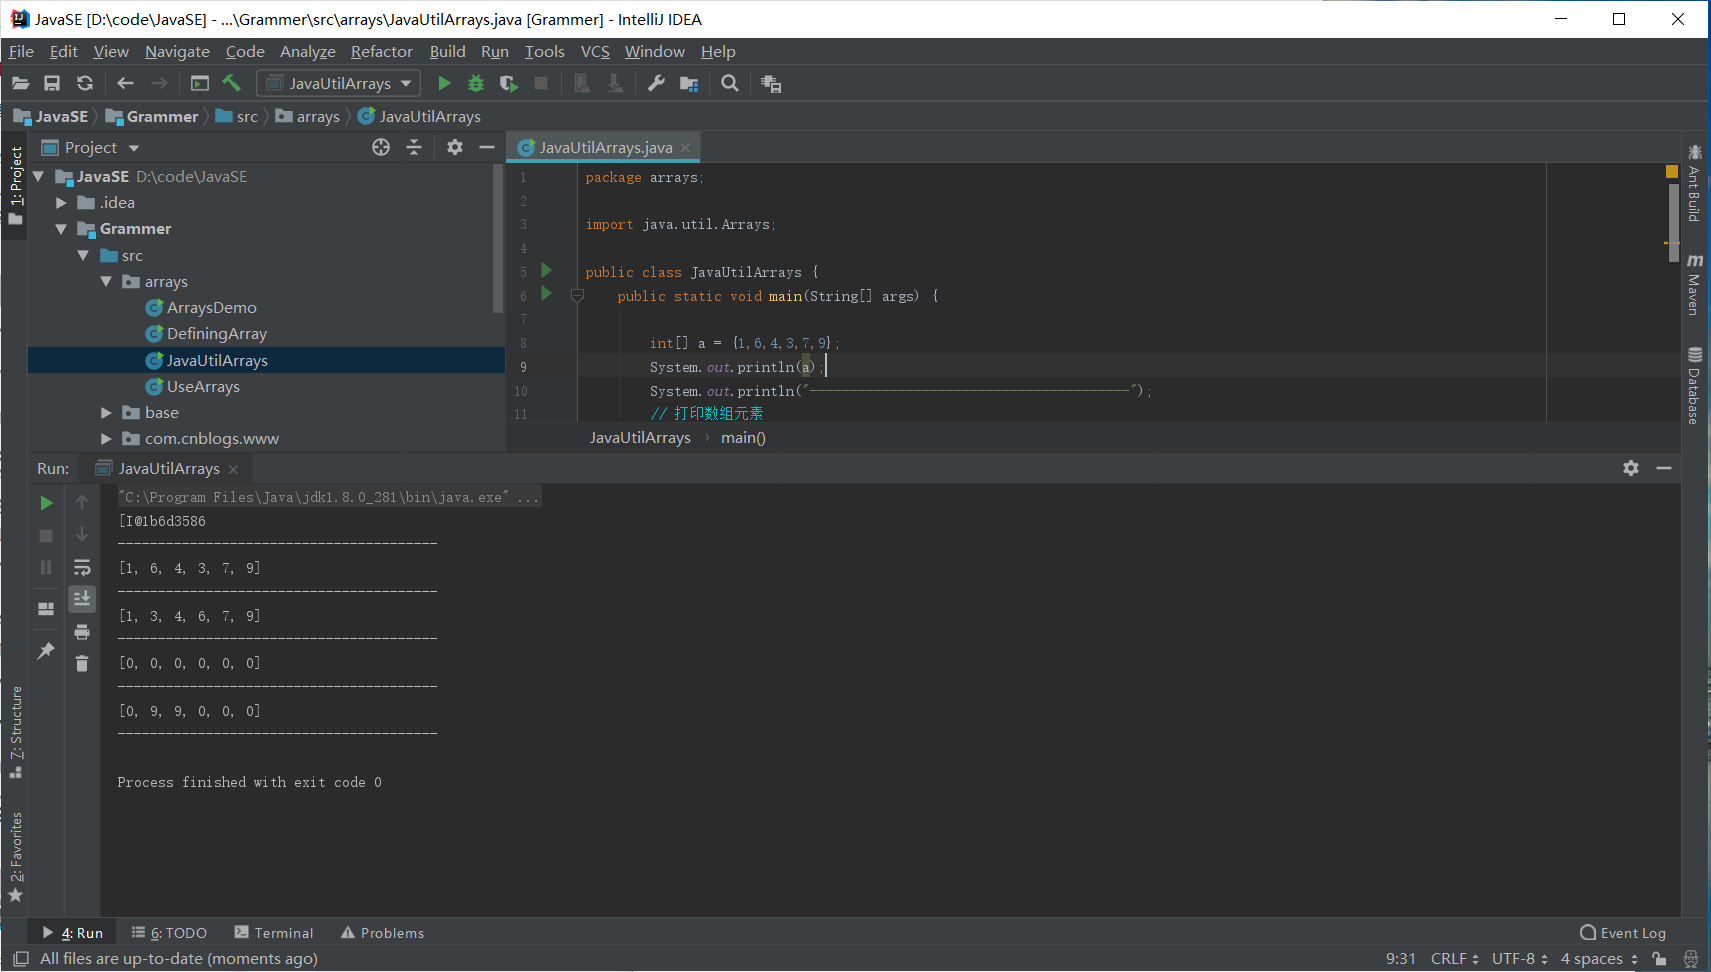Toggle scroll to end in console

pyautogui.click(x=82, y=599)
